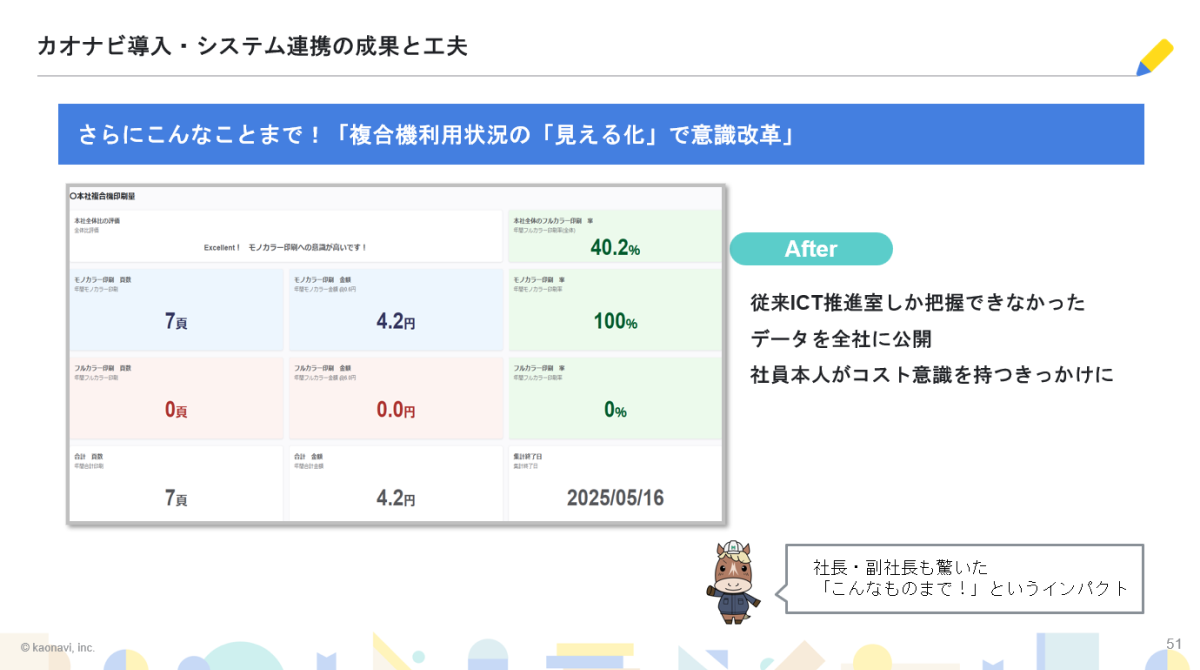Click the 本社全体のフルカラー印刷率 40.2% card
This screenshot has height=670, width=1200.
tap(614, 236)
